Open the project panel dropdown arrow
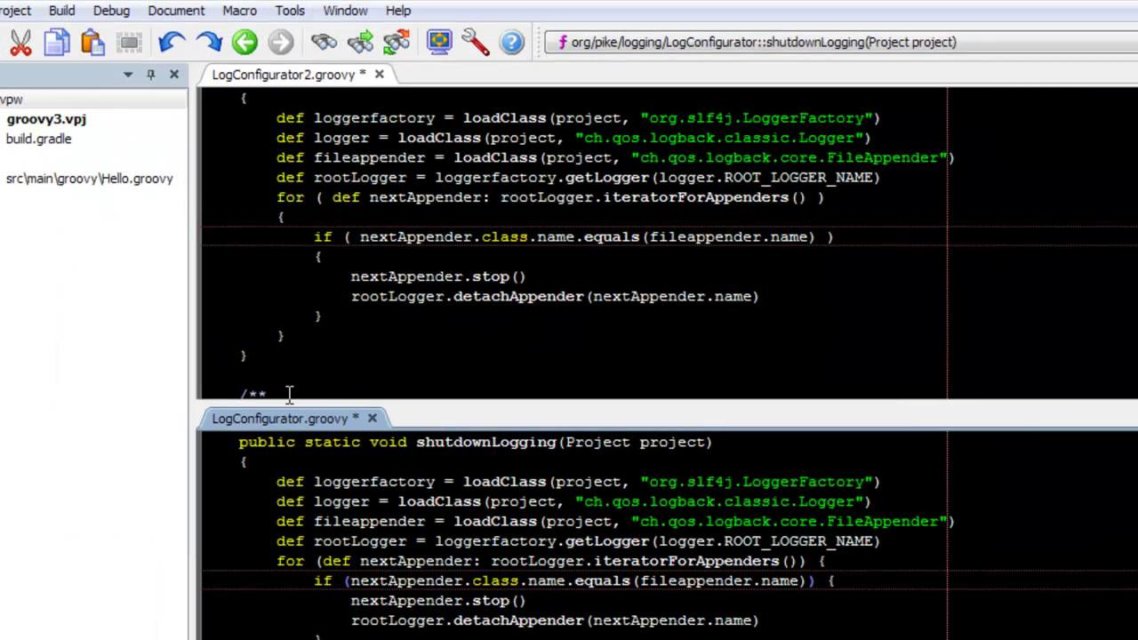Image resolution: width=1138 pixels, height=640 pixels. pos(128,75)
